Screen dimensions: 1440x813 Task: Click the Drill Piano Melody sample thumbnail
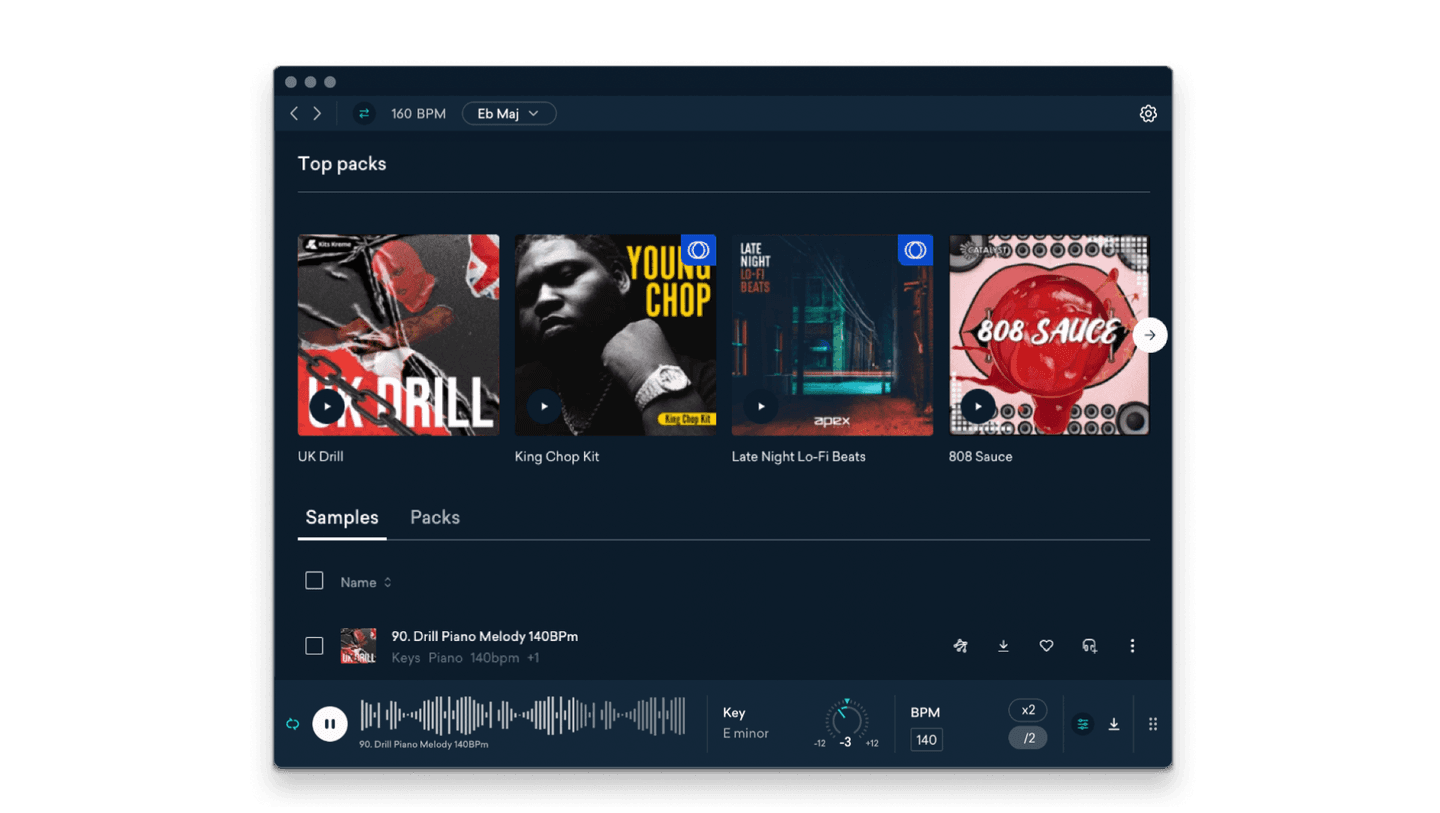tap(358, 646)
